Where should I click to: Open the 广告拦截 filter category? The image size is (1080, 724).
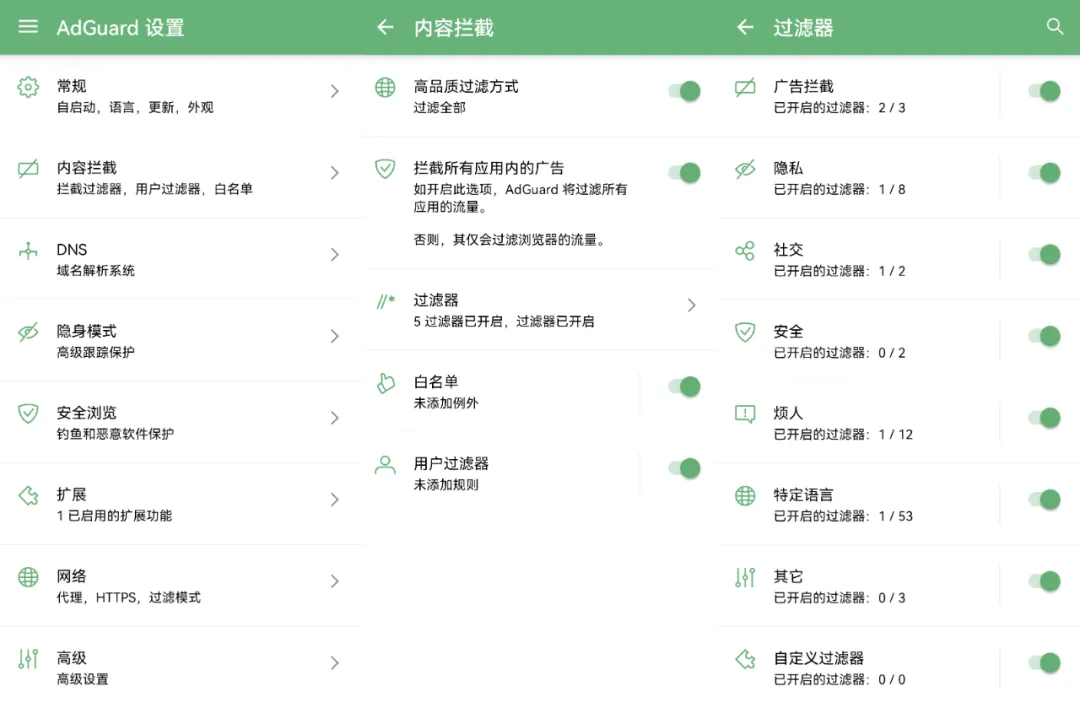click(860, 96)
